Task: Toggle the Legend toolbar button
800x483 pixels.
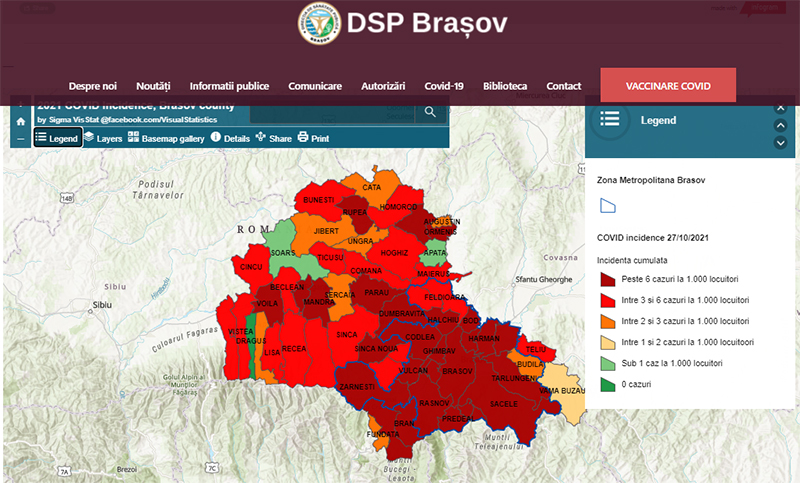Action: [x=57, y=138]
